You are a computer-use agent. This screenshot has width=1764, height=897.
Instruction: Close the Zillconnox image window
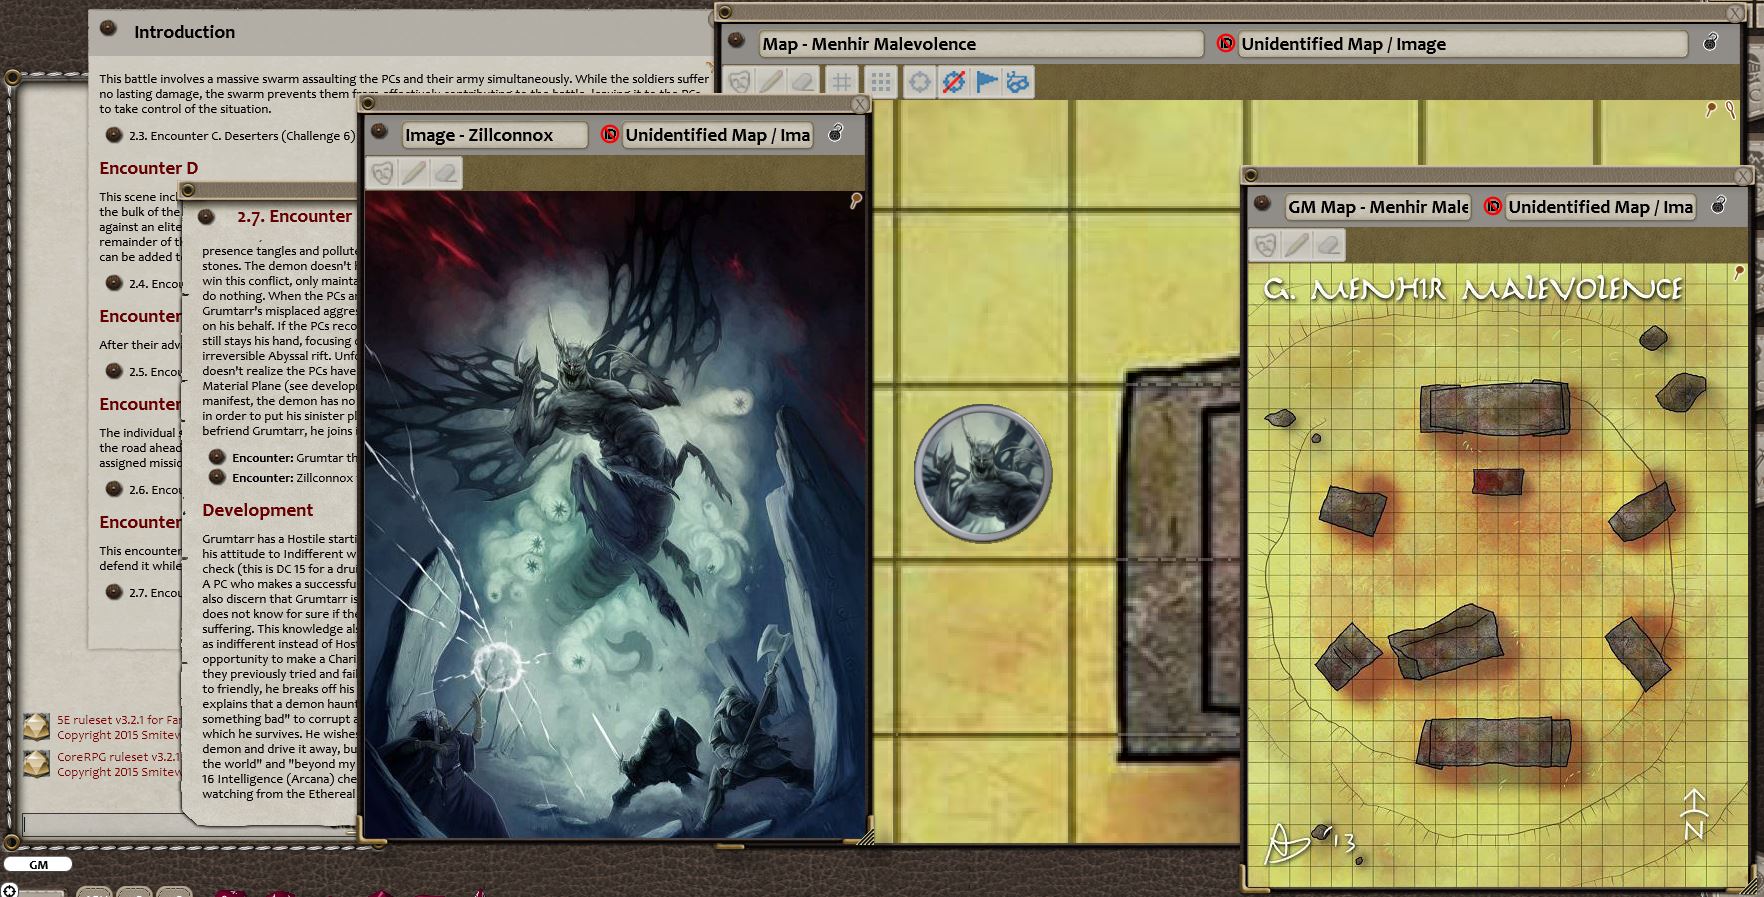click(x=860, y=104)
